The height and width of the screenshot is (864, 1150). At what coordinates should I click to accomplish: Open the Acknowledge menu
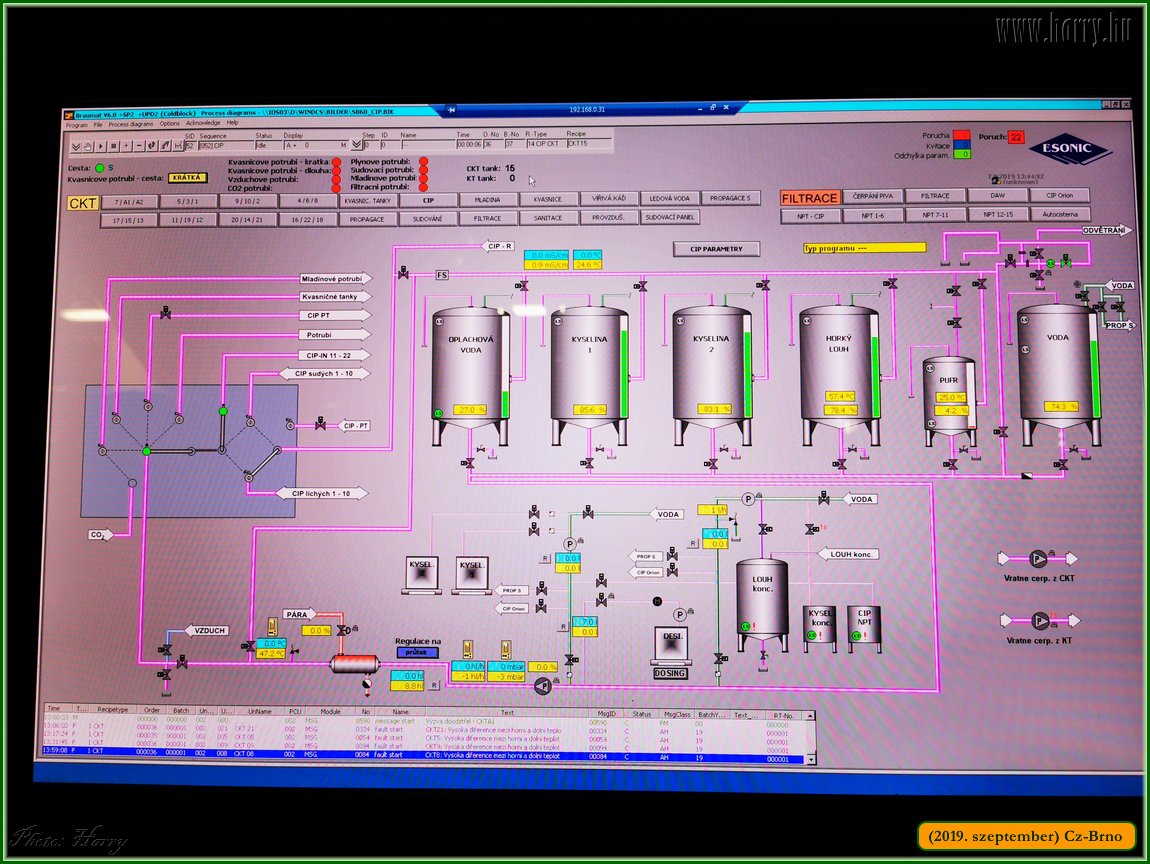[x=203, y=124]
